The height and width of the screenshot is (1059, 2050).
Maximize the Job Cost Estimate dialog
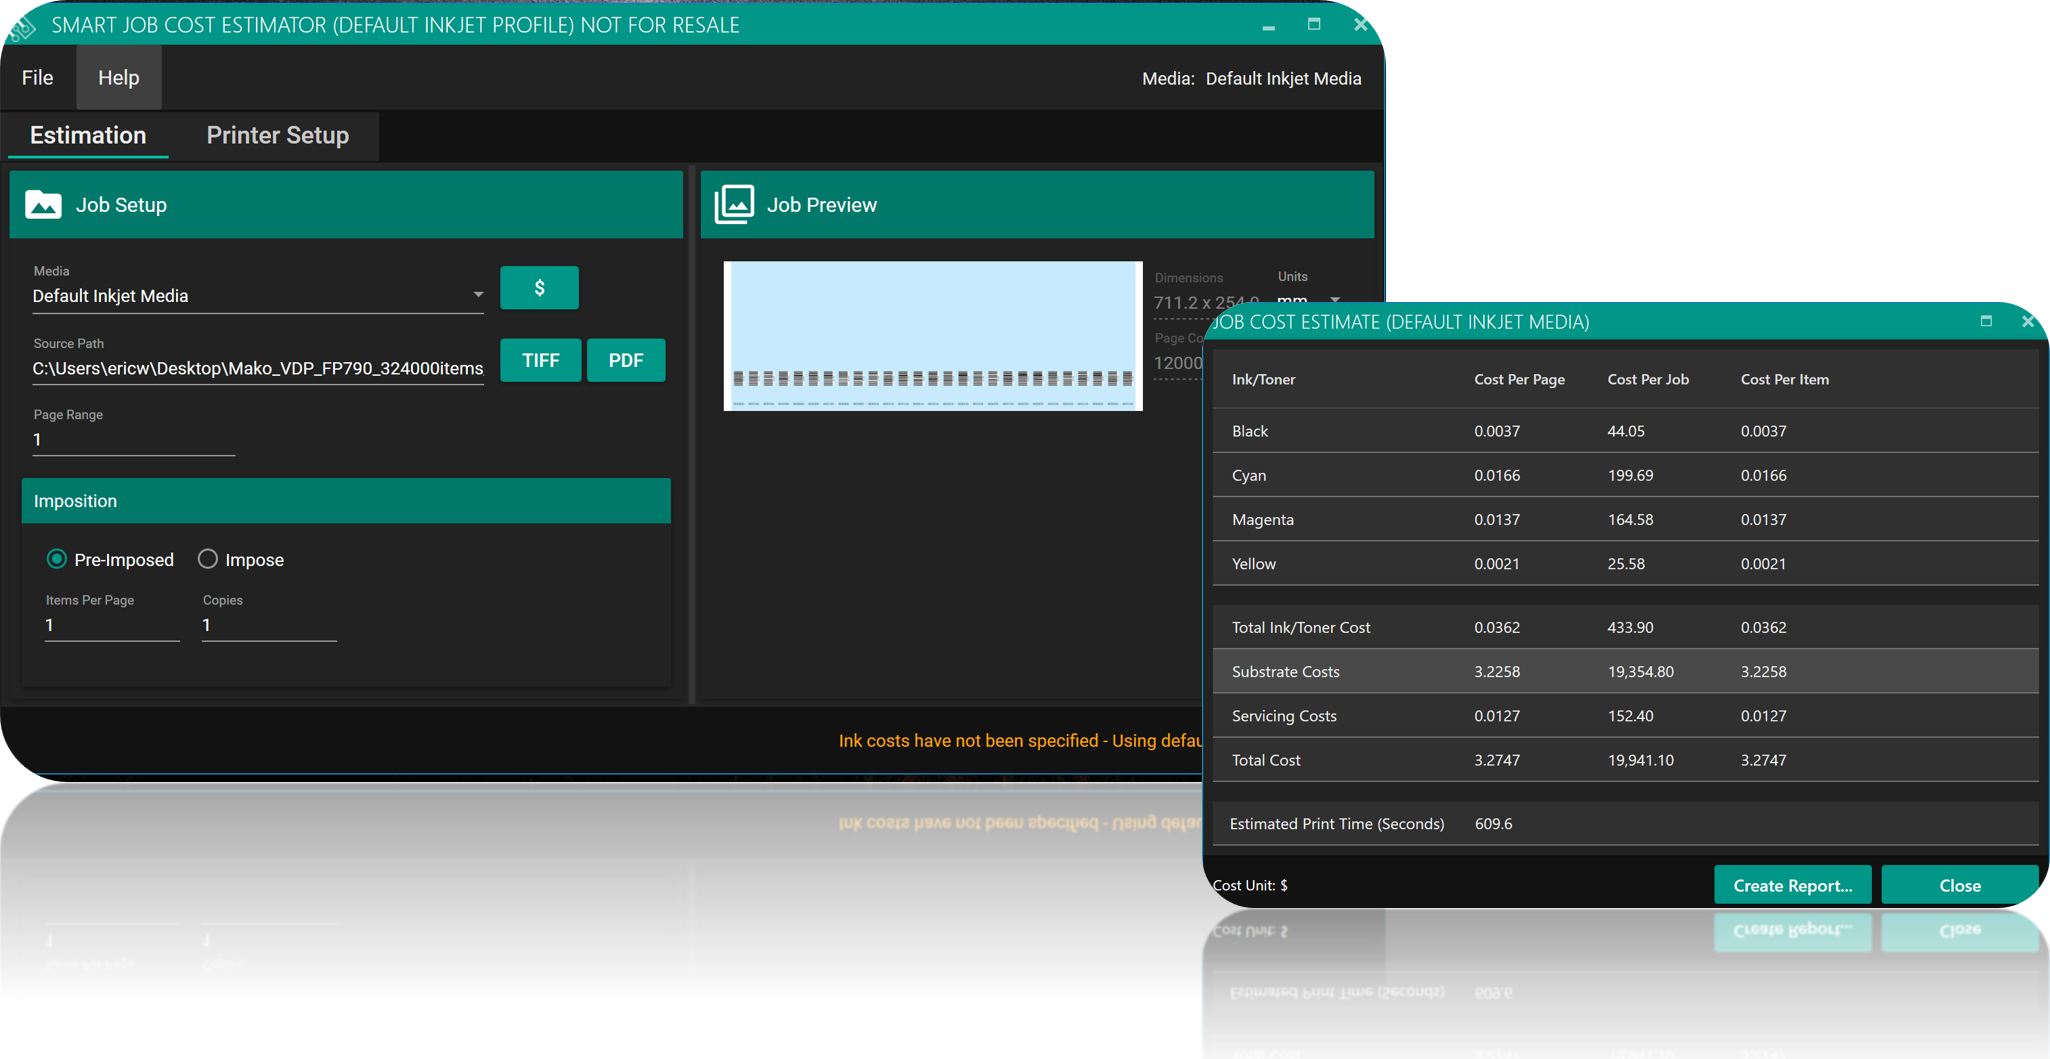click(1986, 321)
